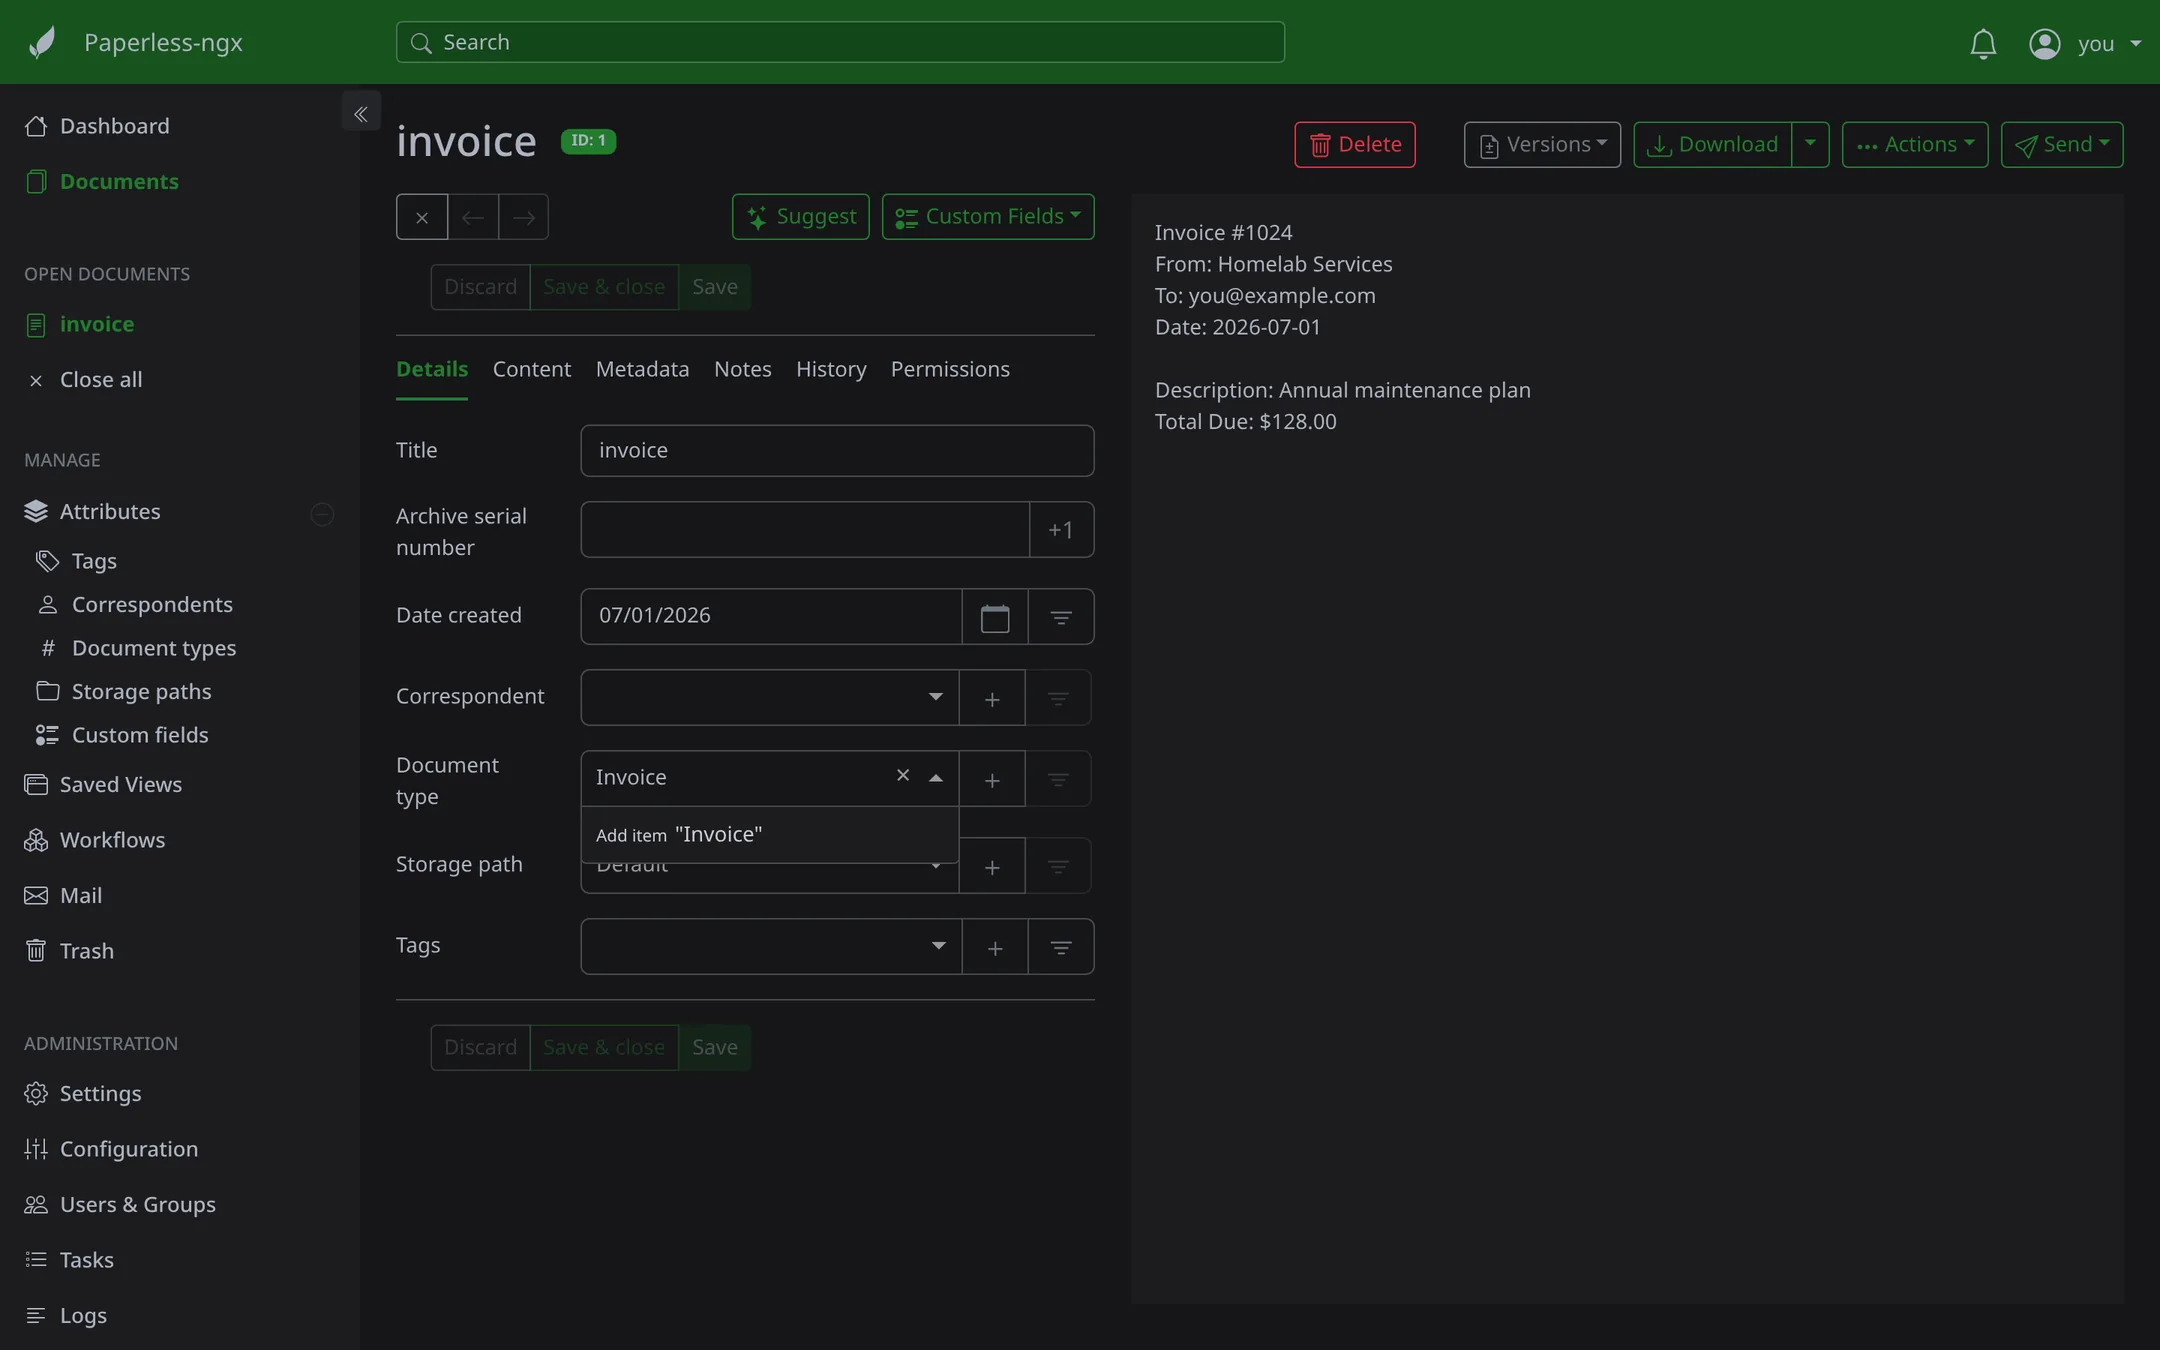2160x1350 pixels.
Task: Add a new correspondent with the plus icon
Action: pyautogui.click(x=992, y=698)
